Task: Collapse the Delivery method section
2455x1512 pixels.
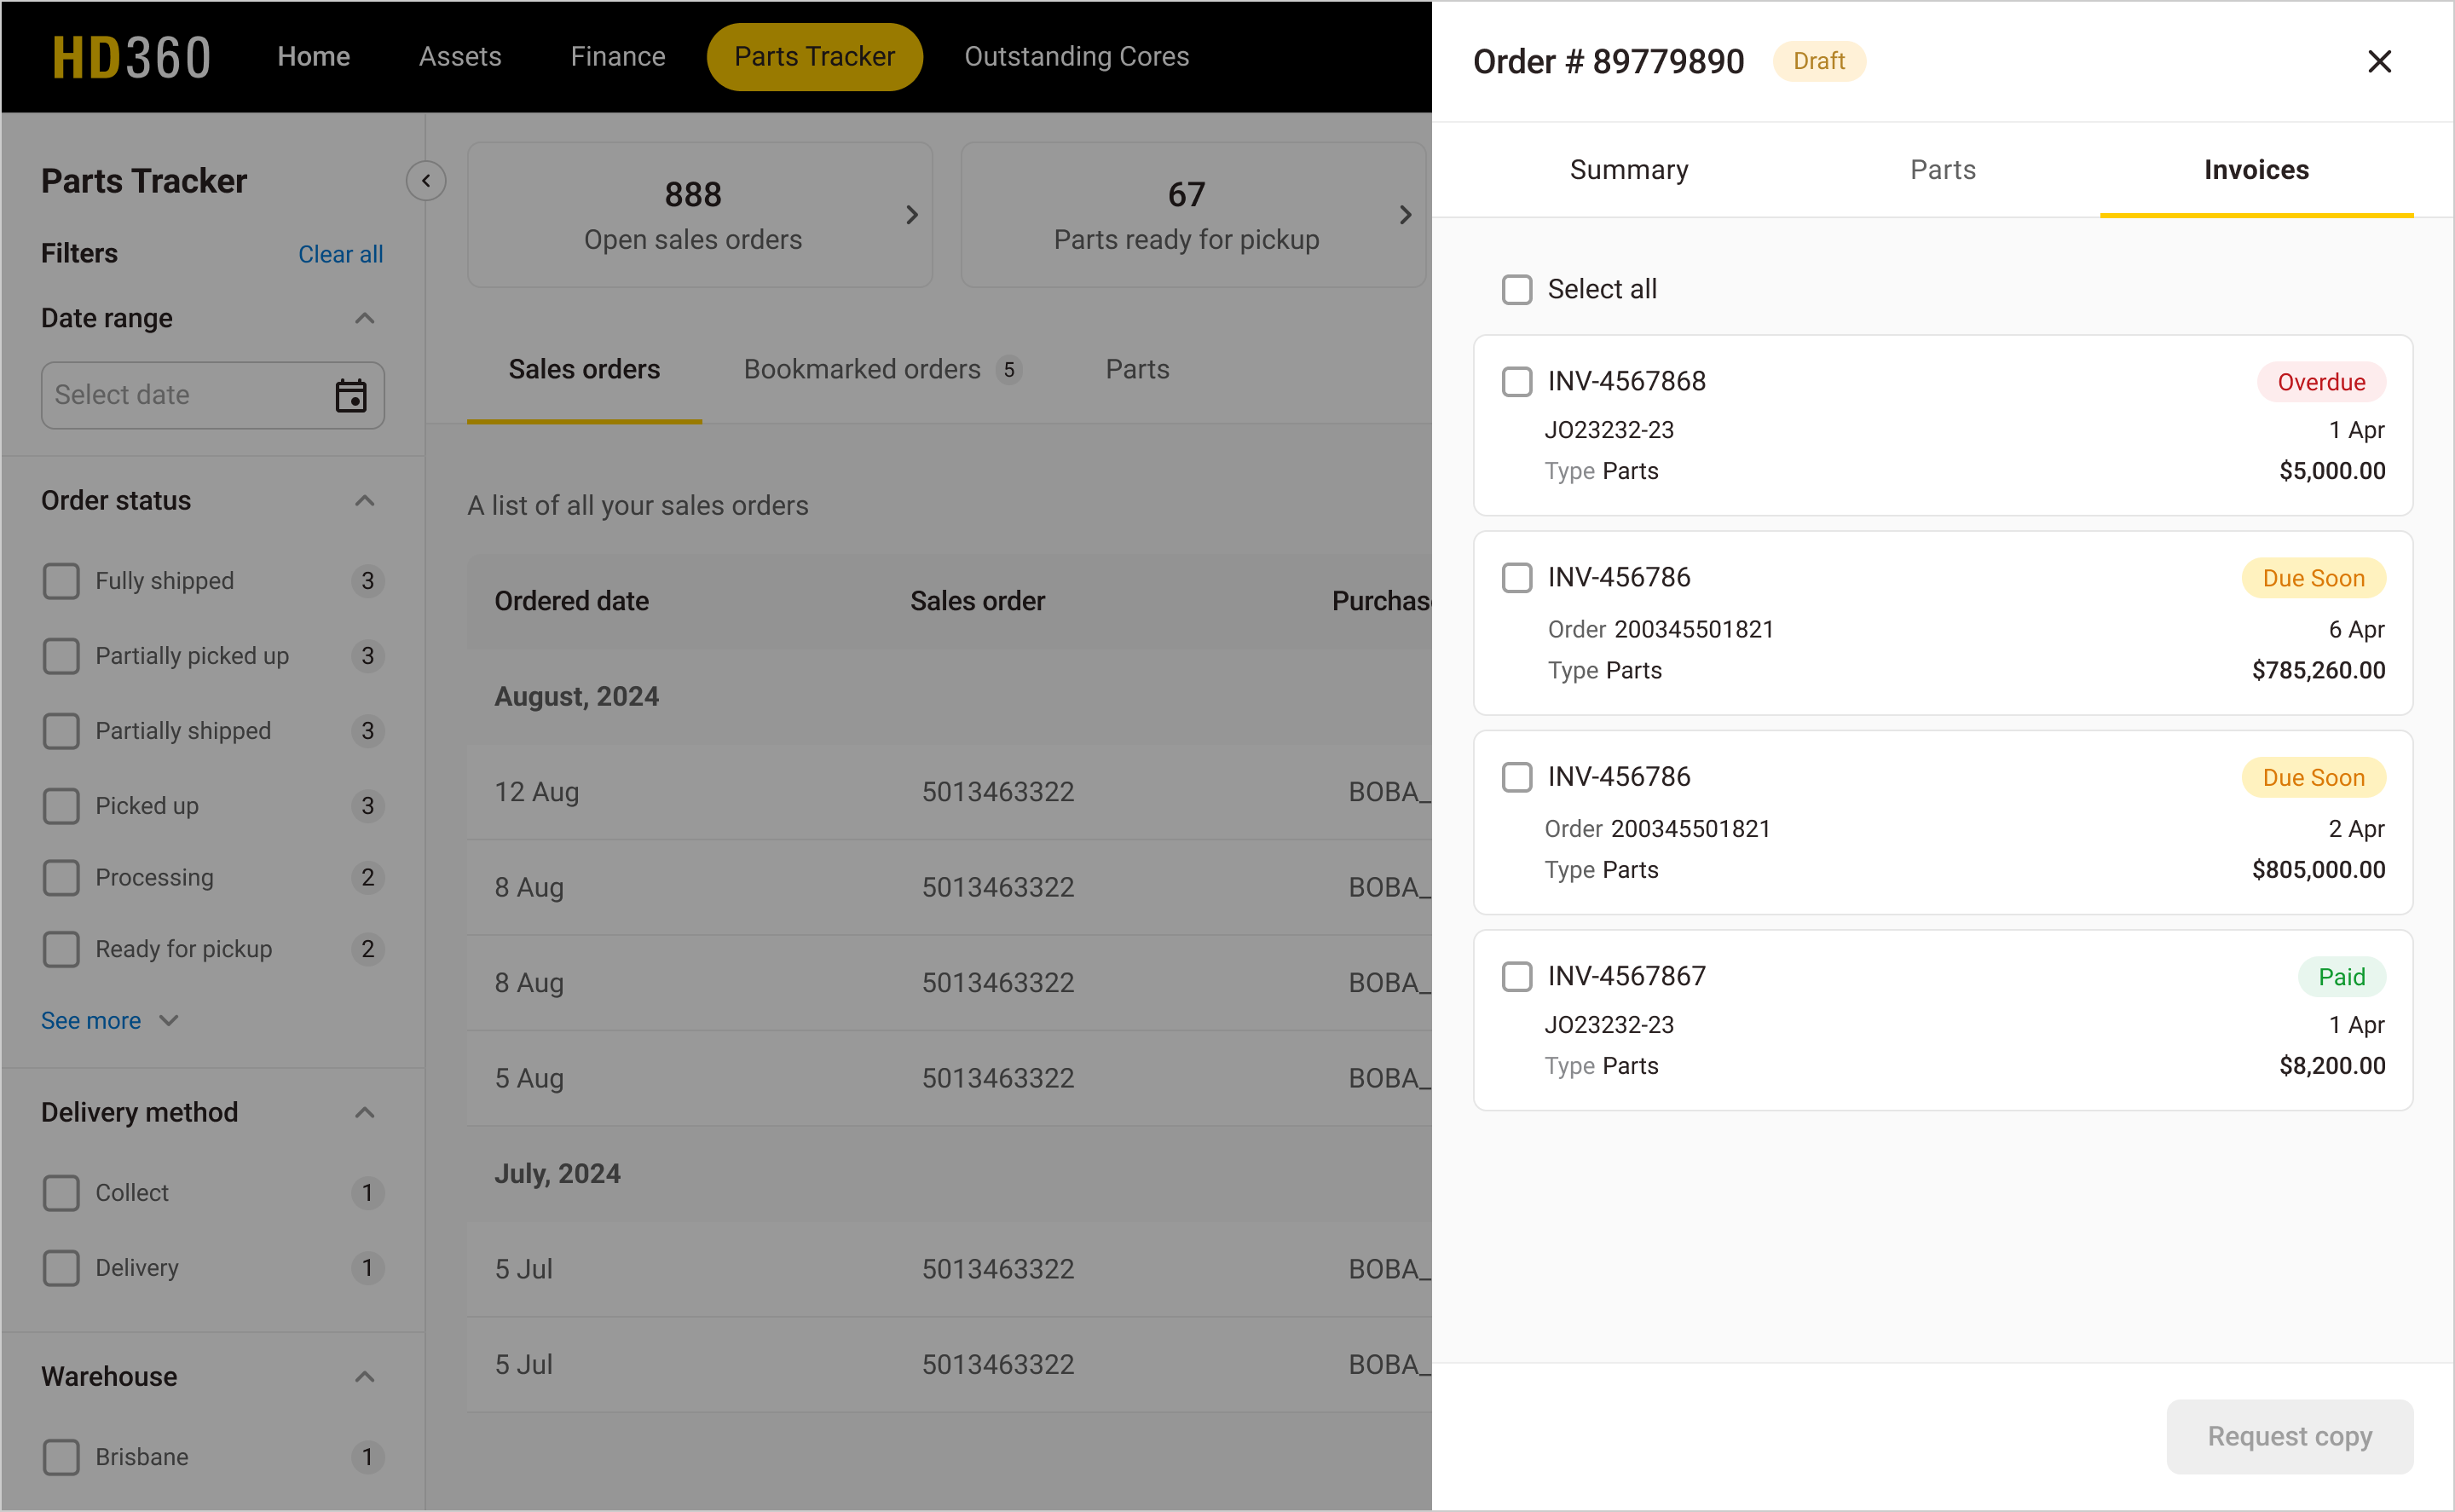Action: click(364, 1112)
